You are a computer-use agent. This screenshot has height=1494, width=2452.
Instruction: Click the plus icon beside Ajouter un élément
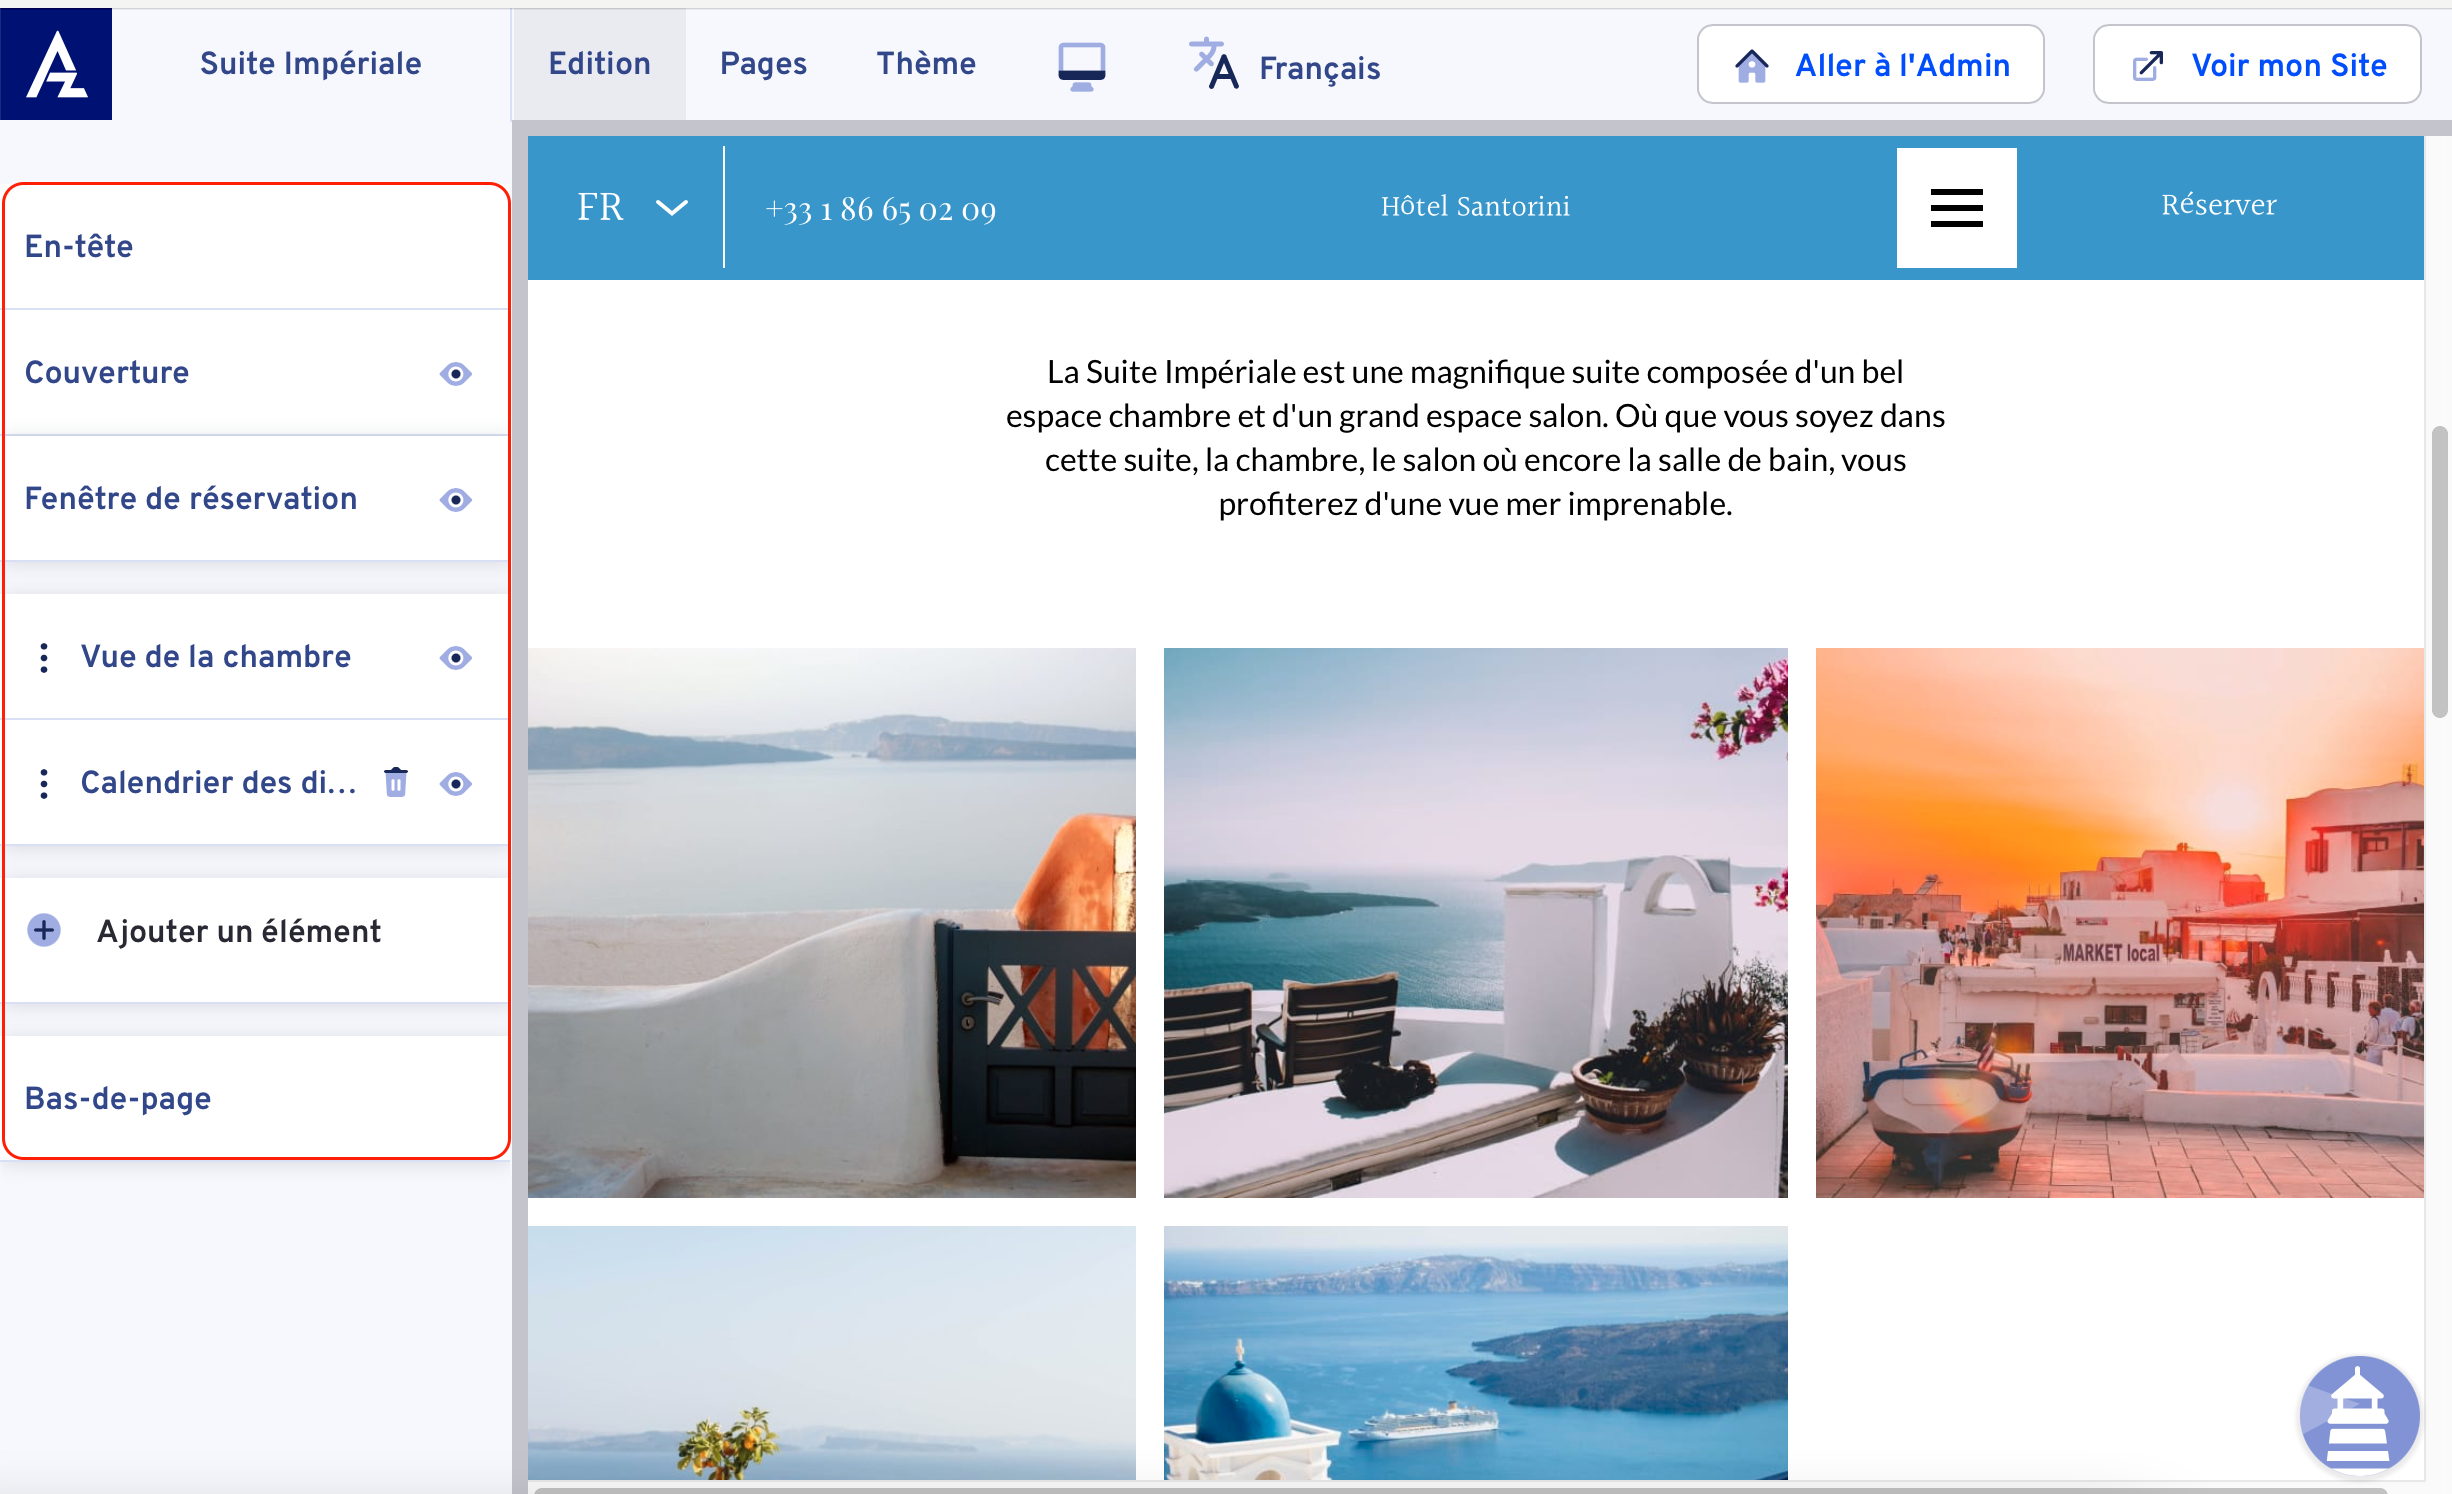44,930
